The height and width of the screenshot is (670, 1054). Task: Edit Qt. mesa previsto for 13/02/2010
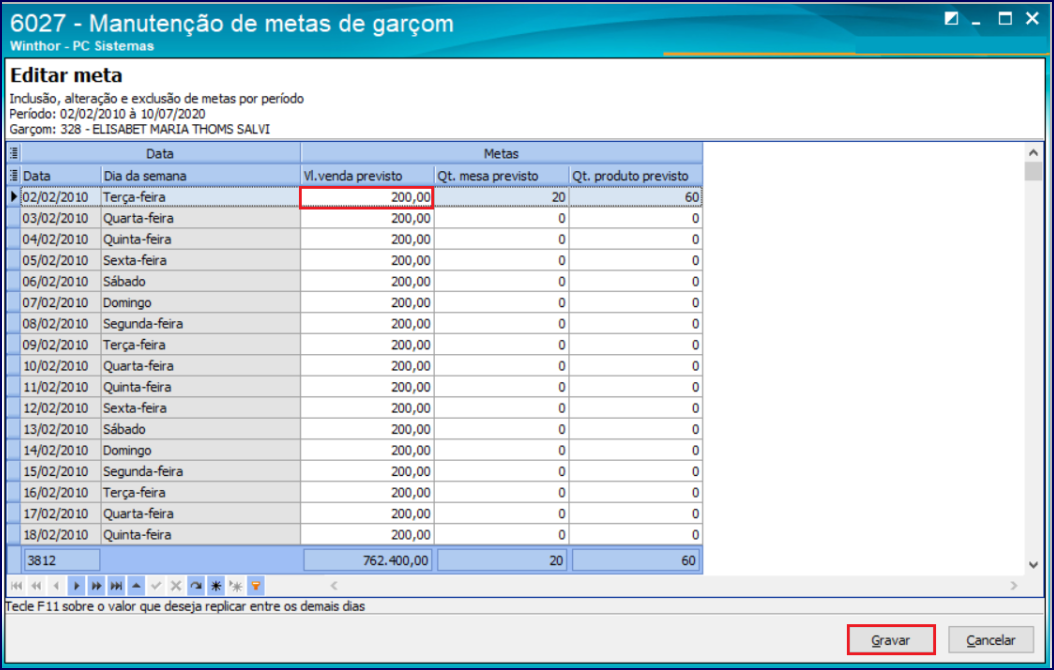(501, 429)
